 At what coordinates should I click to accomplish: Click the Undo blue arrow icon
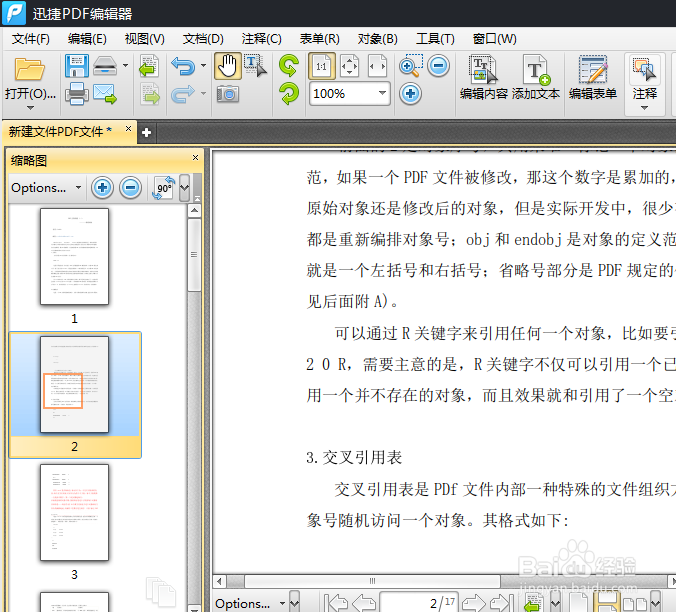pyautogui.click(x=183, y=66)
